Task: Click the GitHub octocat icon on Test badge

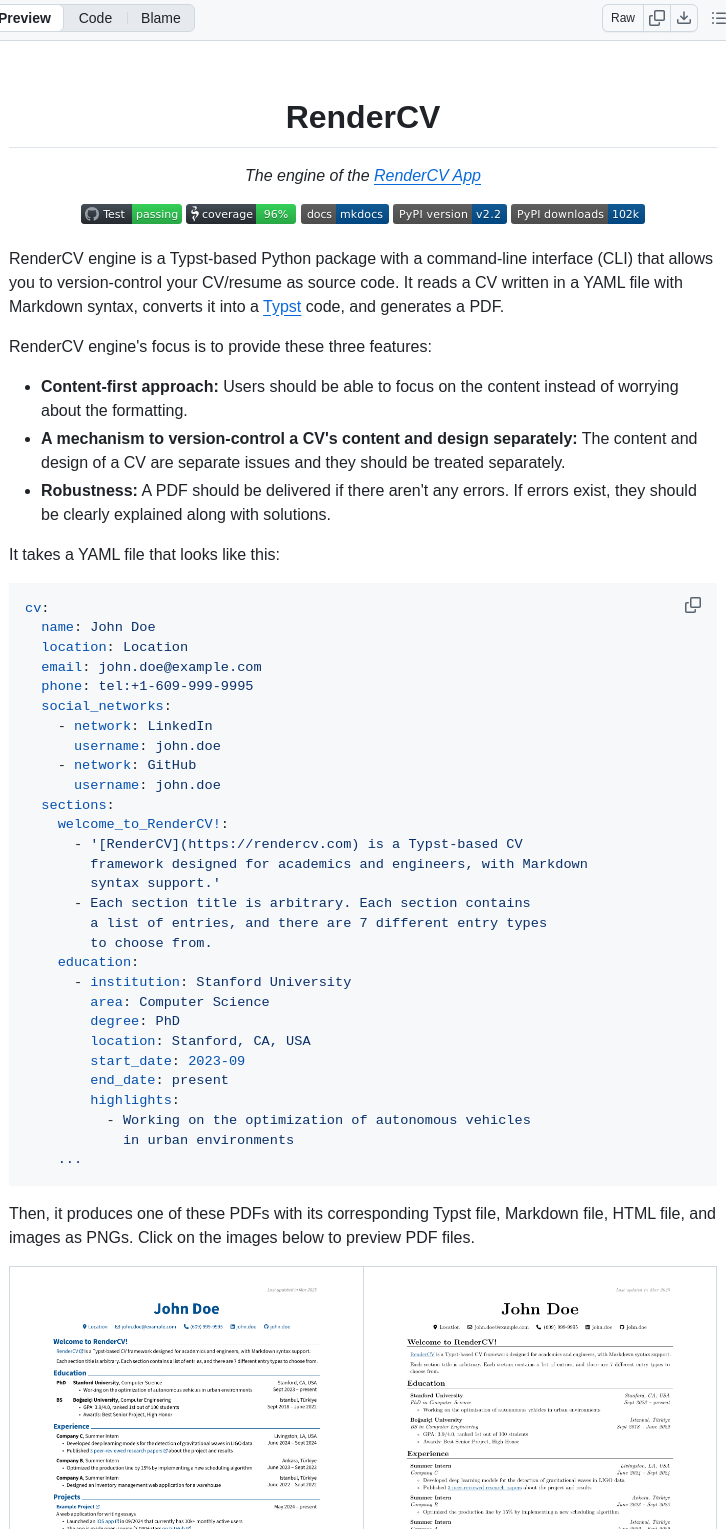Action: click(91, 213)
